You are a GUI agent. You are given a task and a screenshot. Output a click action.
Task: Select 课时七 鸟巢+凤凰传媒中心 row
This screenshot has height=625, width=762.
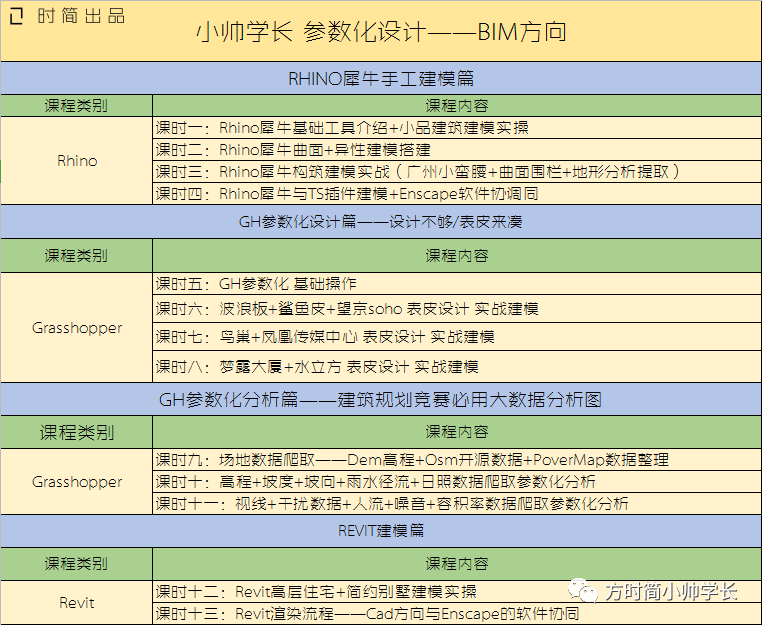[457, 337]
